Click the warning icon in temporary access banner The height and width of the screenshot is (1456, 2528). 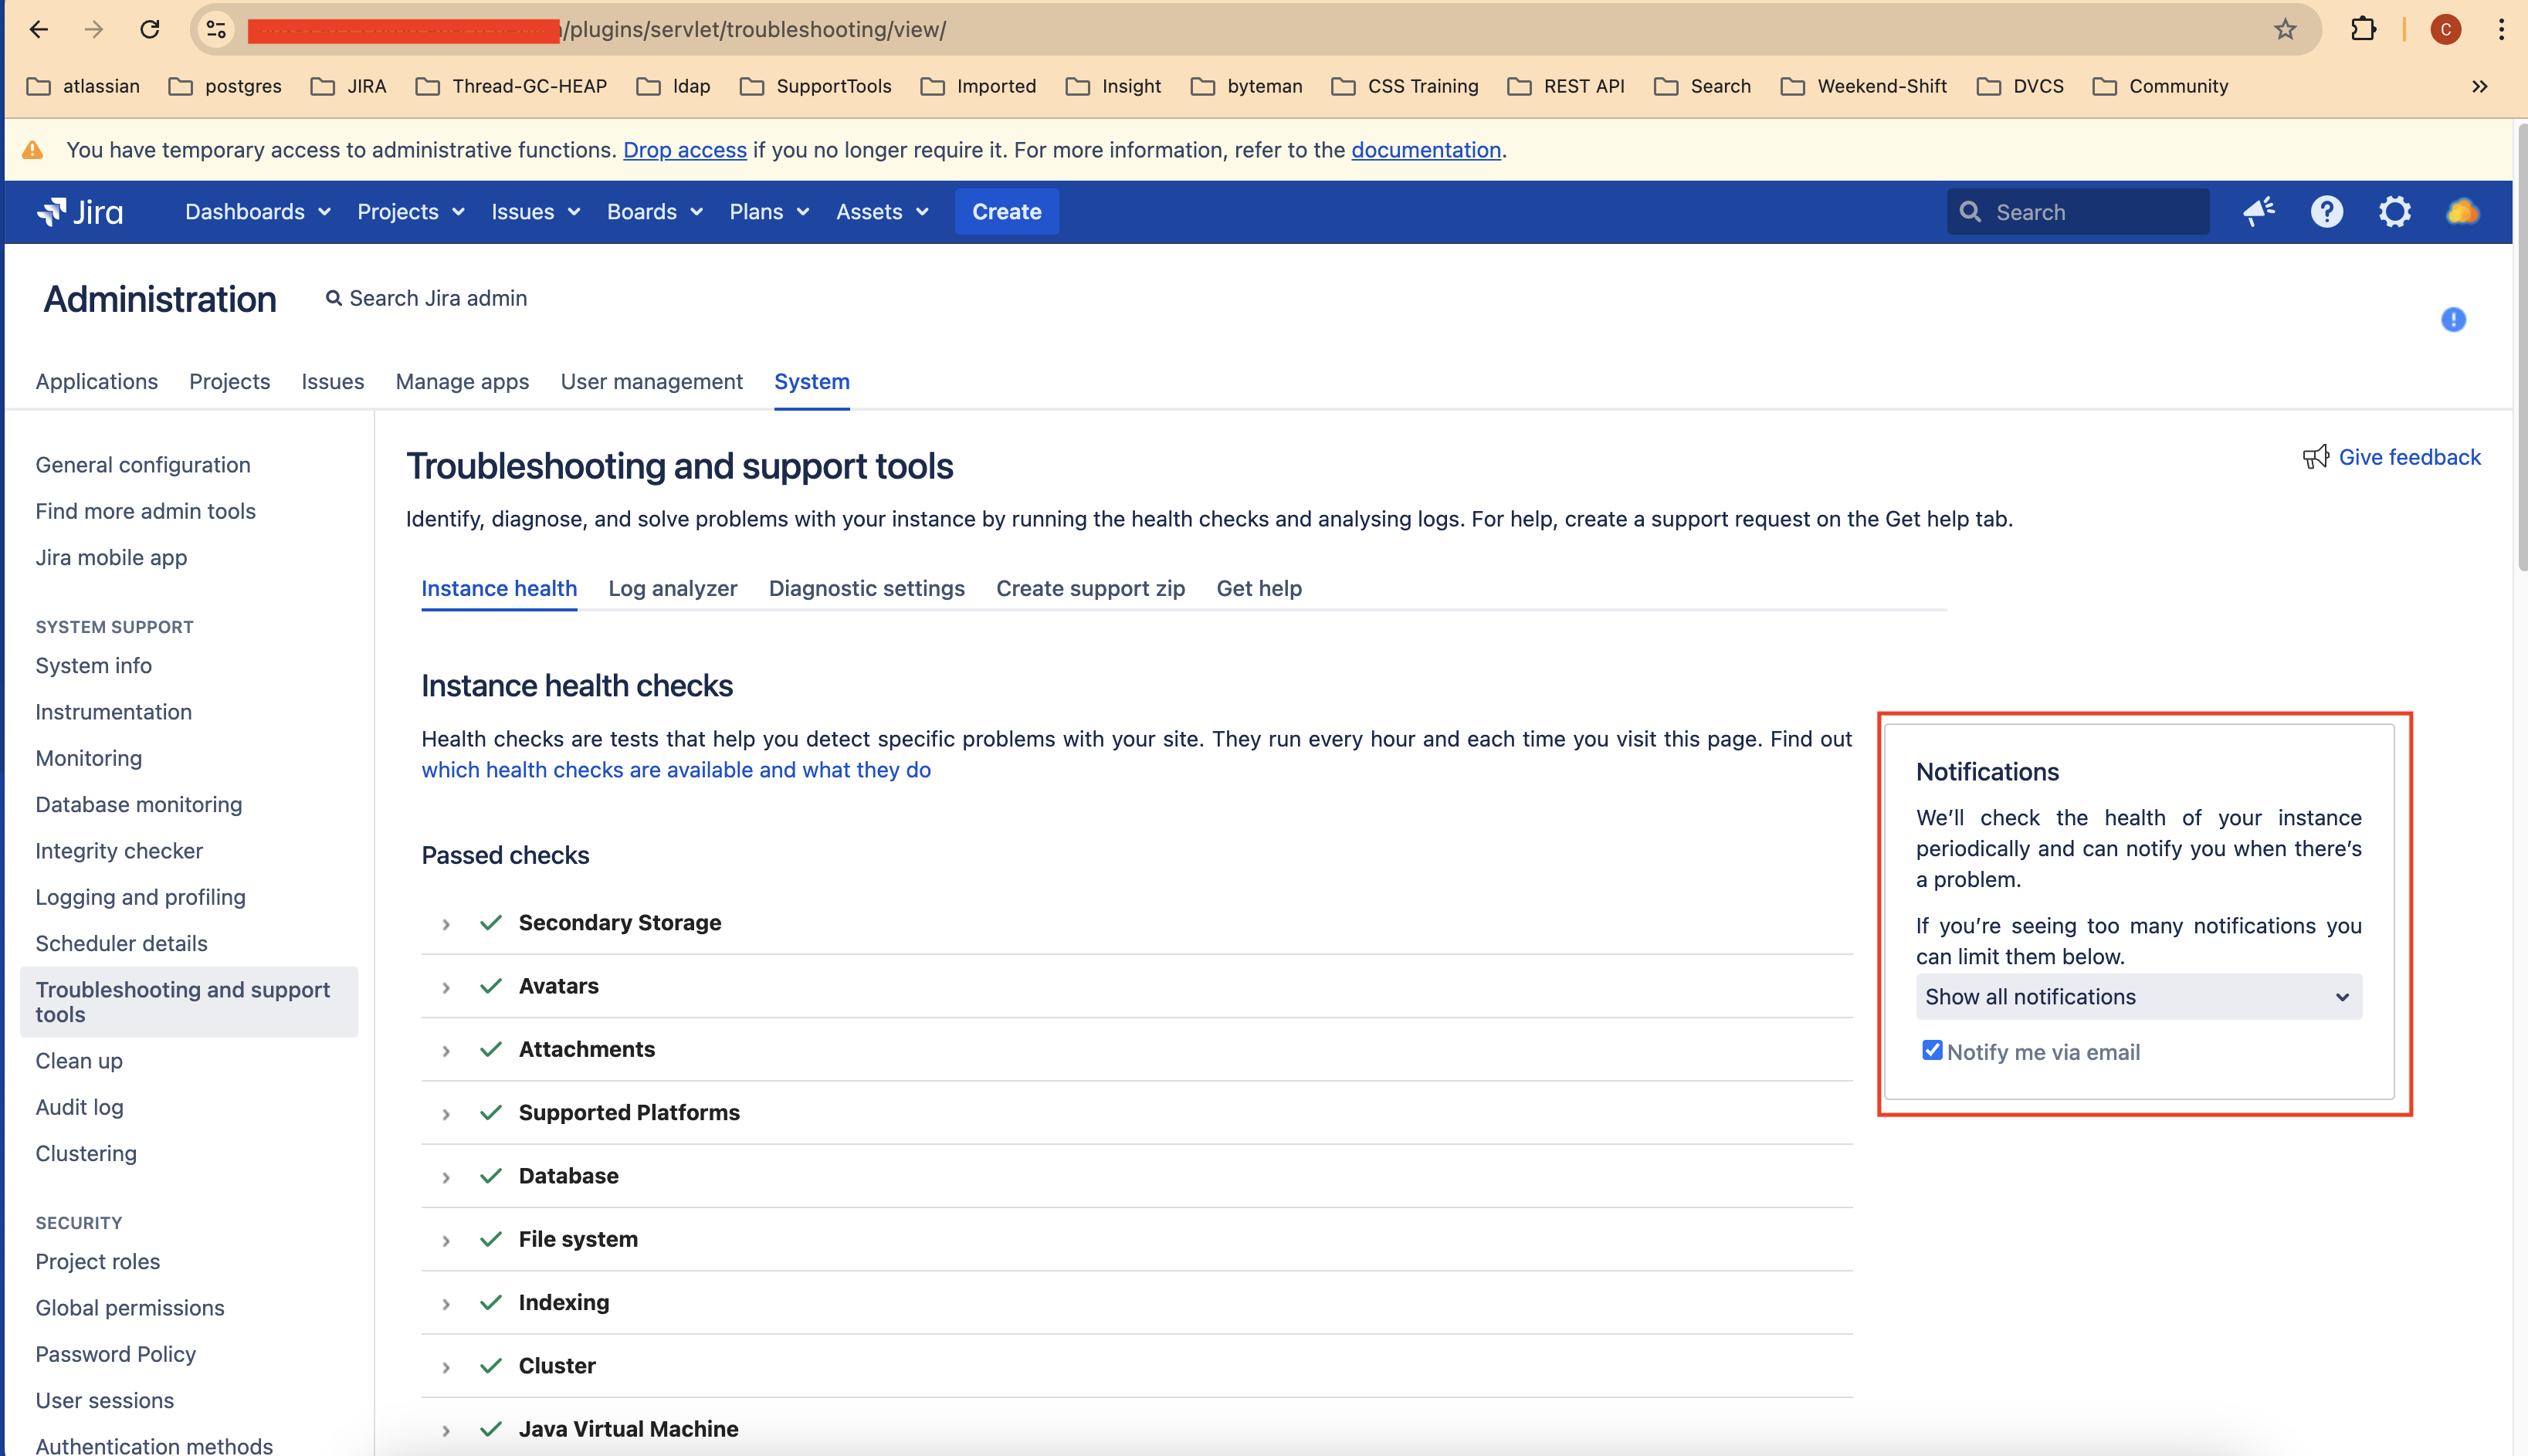coord(33,149)
